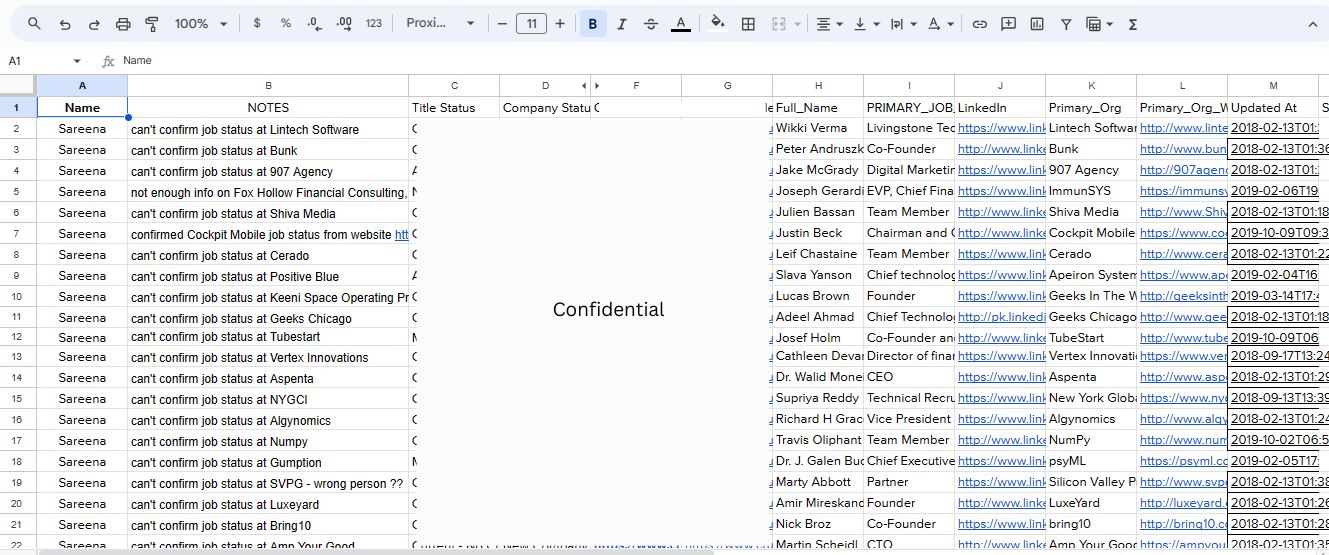Open the fill color paint bucket
The height and width of the screenshot is (555, 1329).
717,24
